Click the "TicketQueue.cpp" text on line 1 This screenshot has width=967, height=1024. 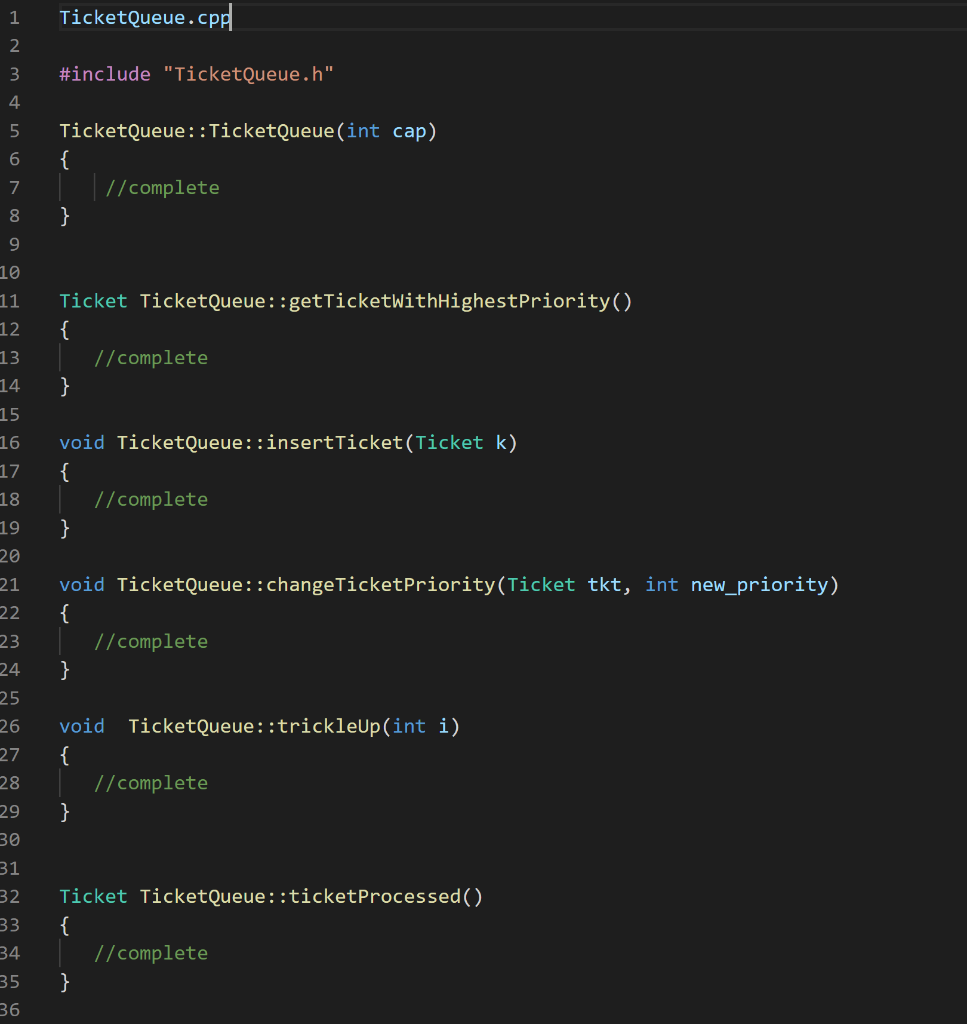[x=145, y=18]
